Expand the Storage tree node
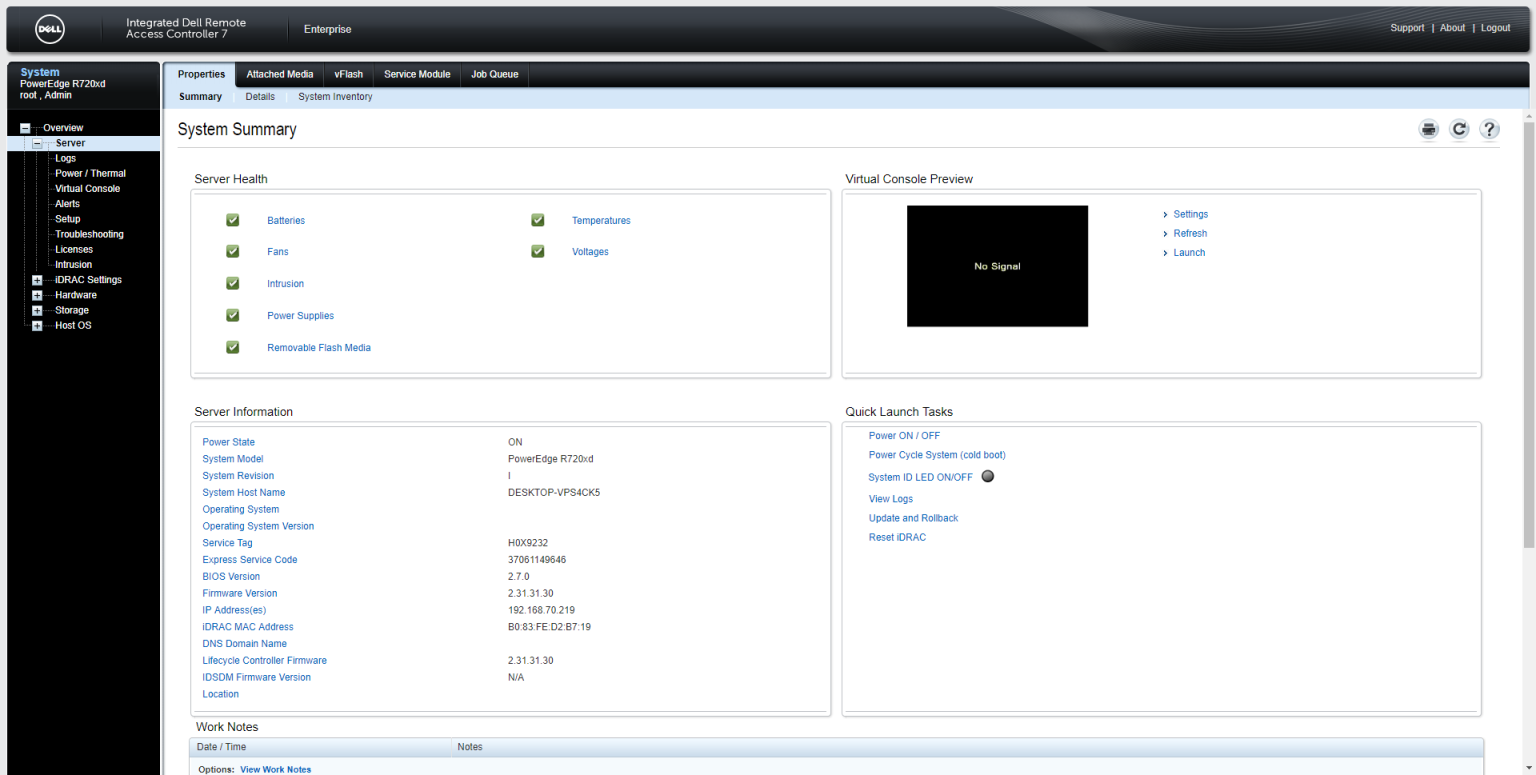The height and width of the screenshot is (775, 1536). pos(37,311)
